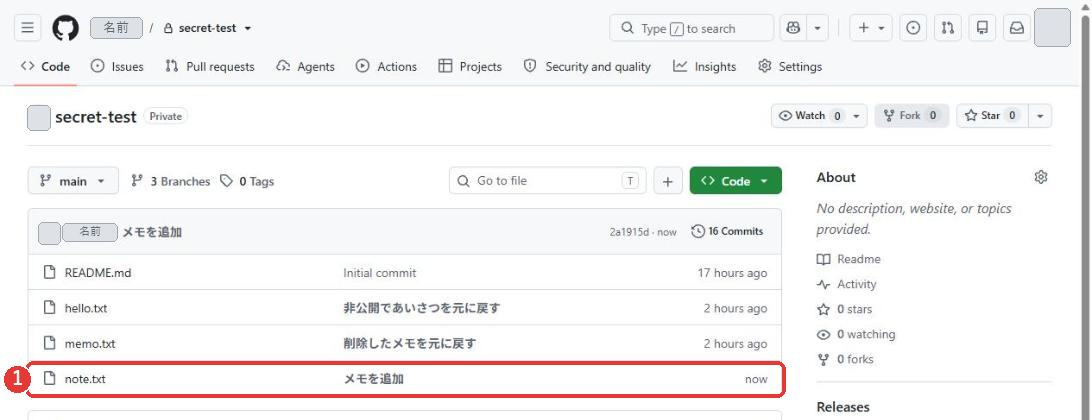
Task: Open the Activity link in About
Action: point(847,284)
